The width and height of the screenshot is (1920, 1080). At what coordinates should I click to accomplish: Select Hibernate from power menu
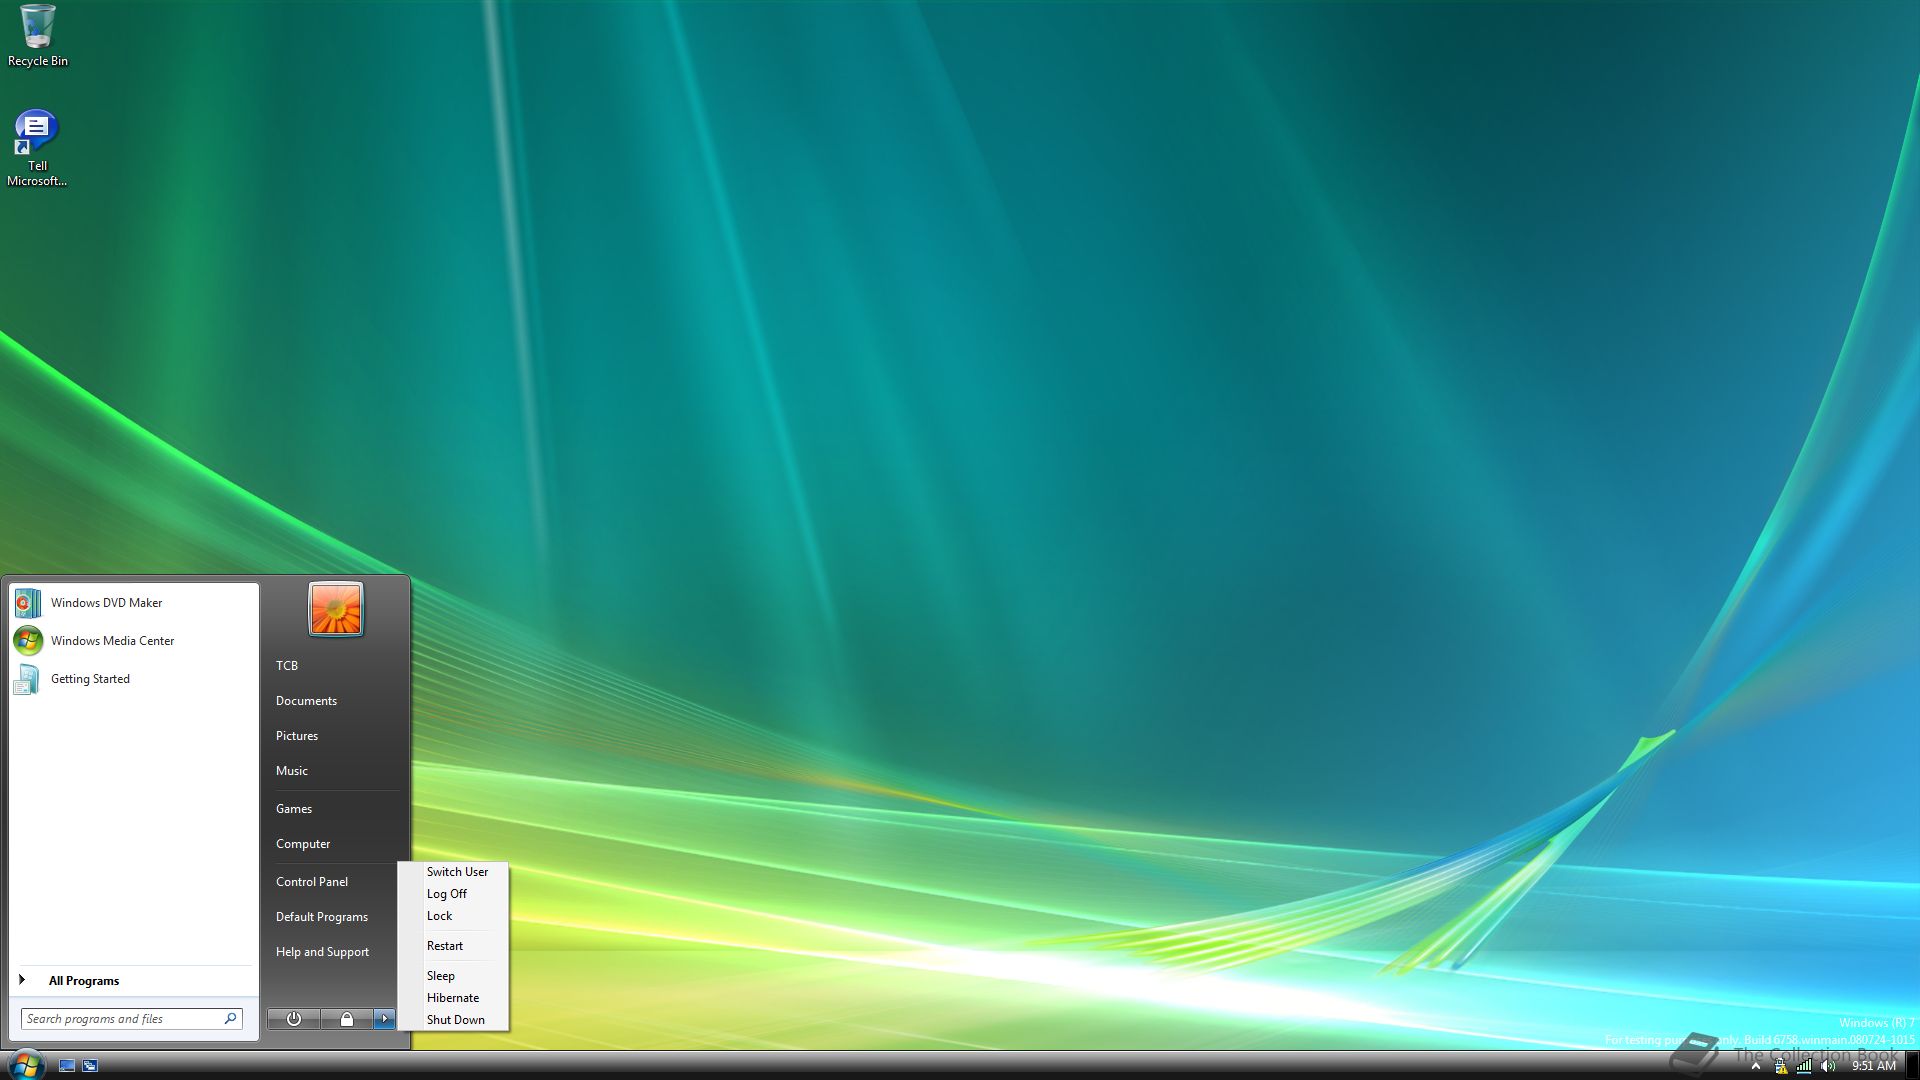[453, 998]
